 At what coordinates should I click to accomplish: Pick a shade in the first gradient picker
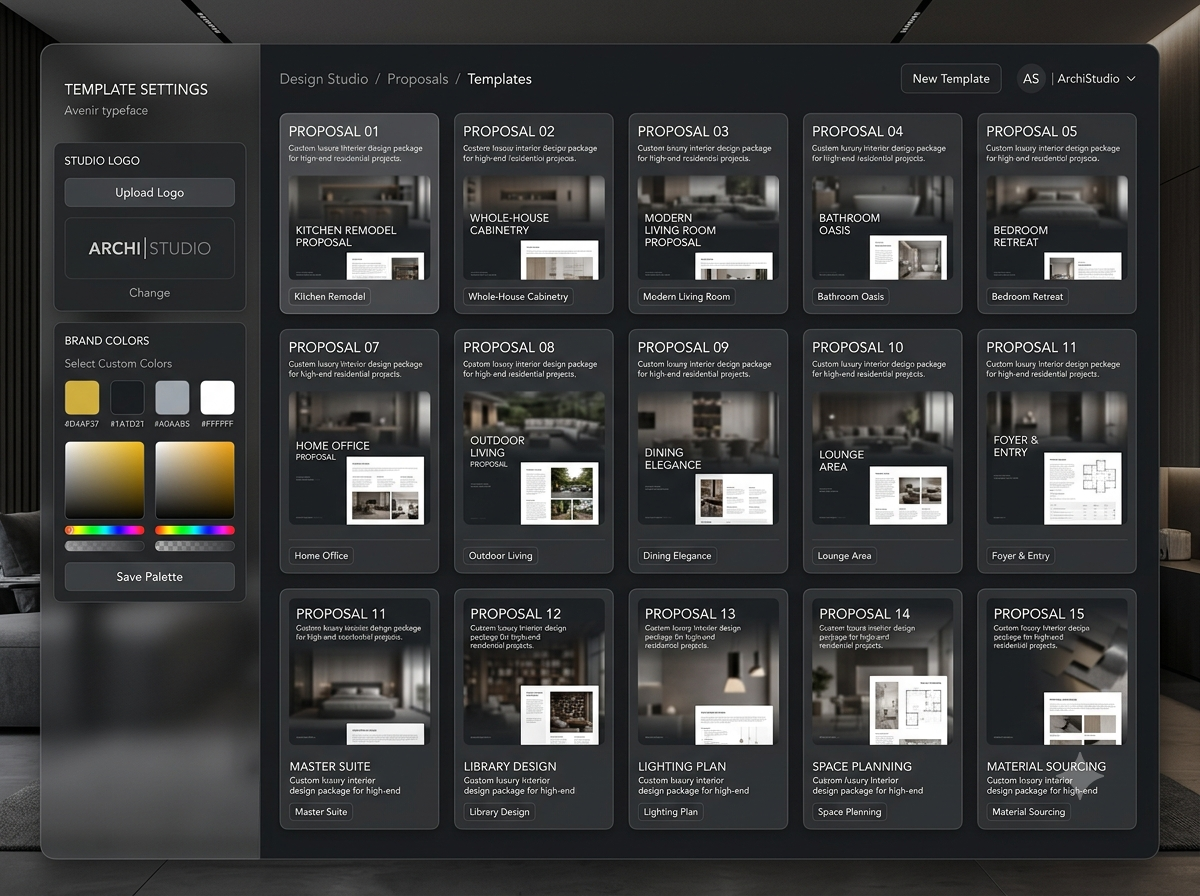pyautogui.click(x=104, y=479)
